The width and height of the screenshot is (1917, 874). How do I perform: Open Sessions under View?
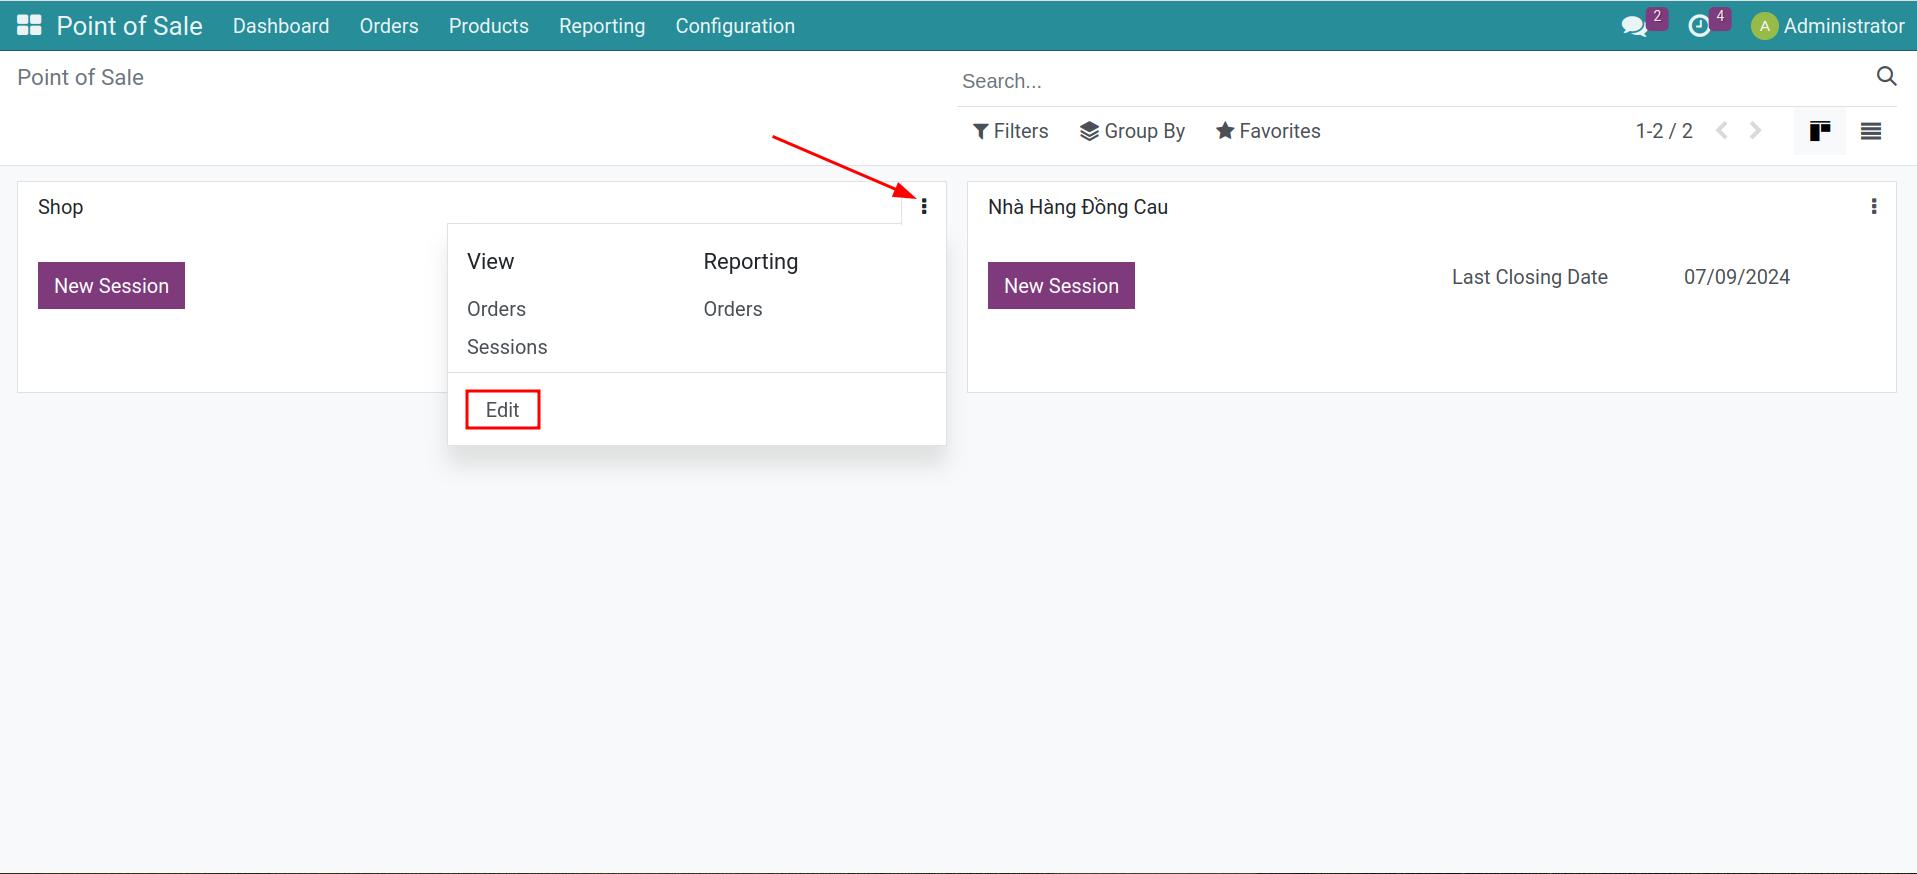[x=507, y=347]
